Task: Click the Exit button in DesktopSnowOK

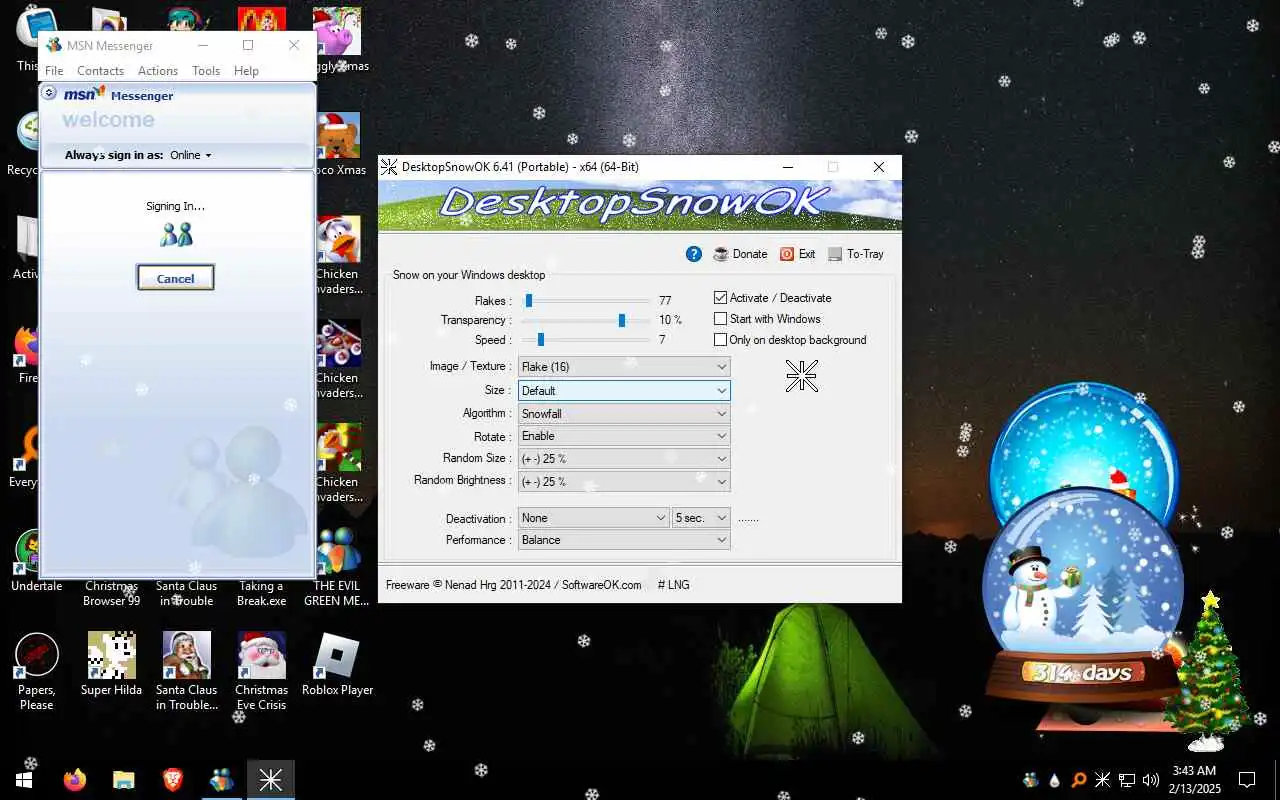Action: [x=797, y=254]
